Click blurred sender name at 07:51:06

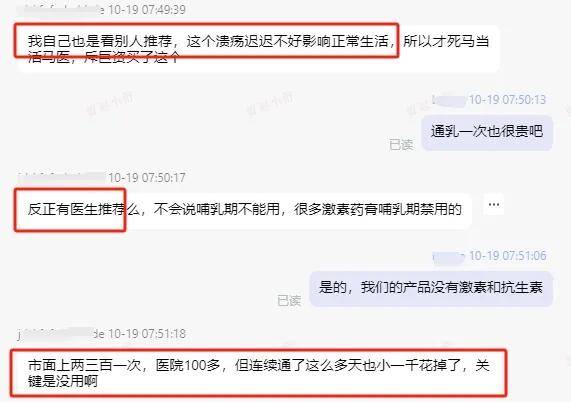448,256
